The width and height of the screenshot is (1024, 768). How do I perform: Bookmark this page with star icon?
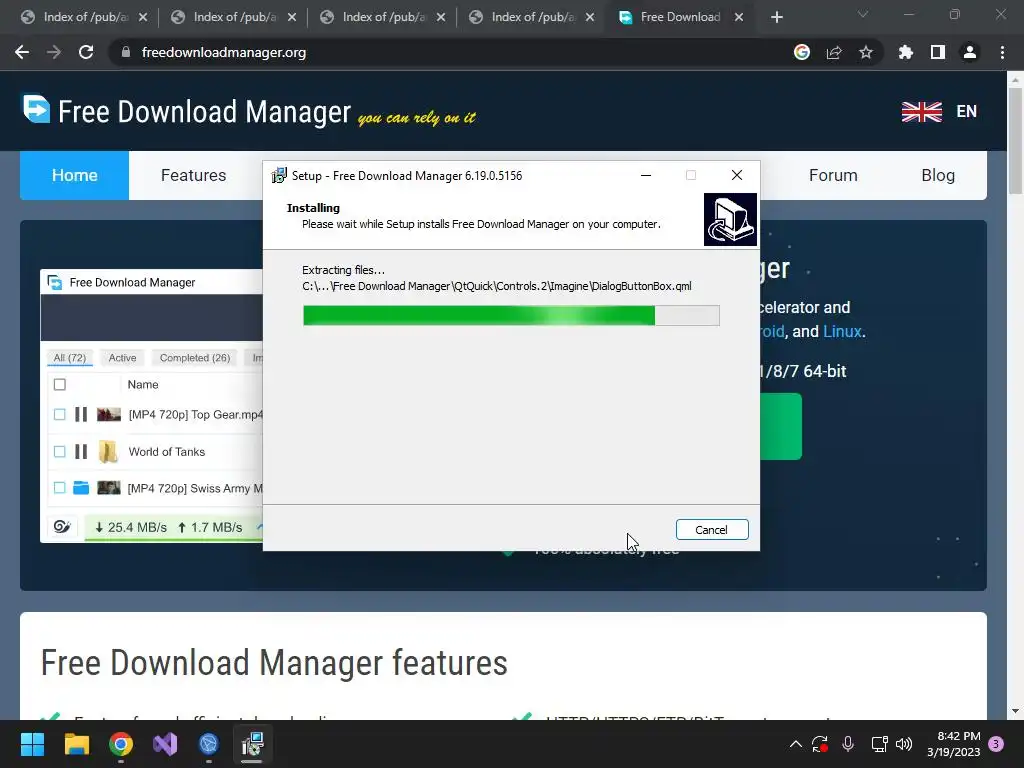click(866, 52)
